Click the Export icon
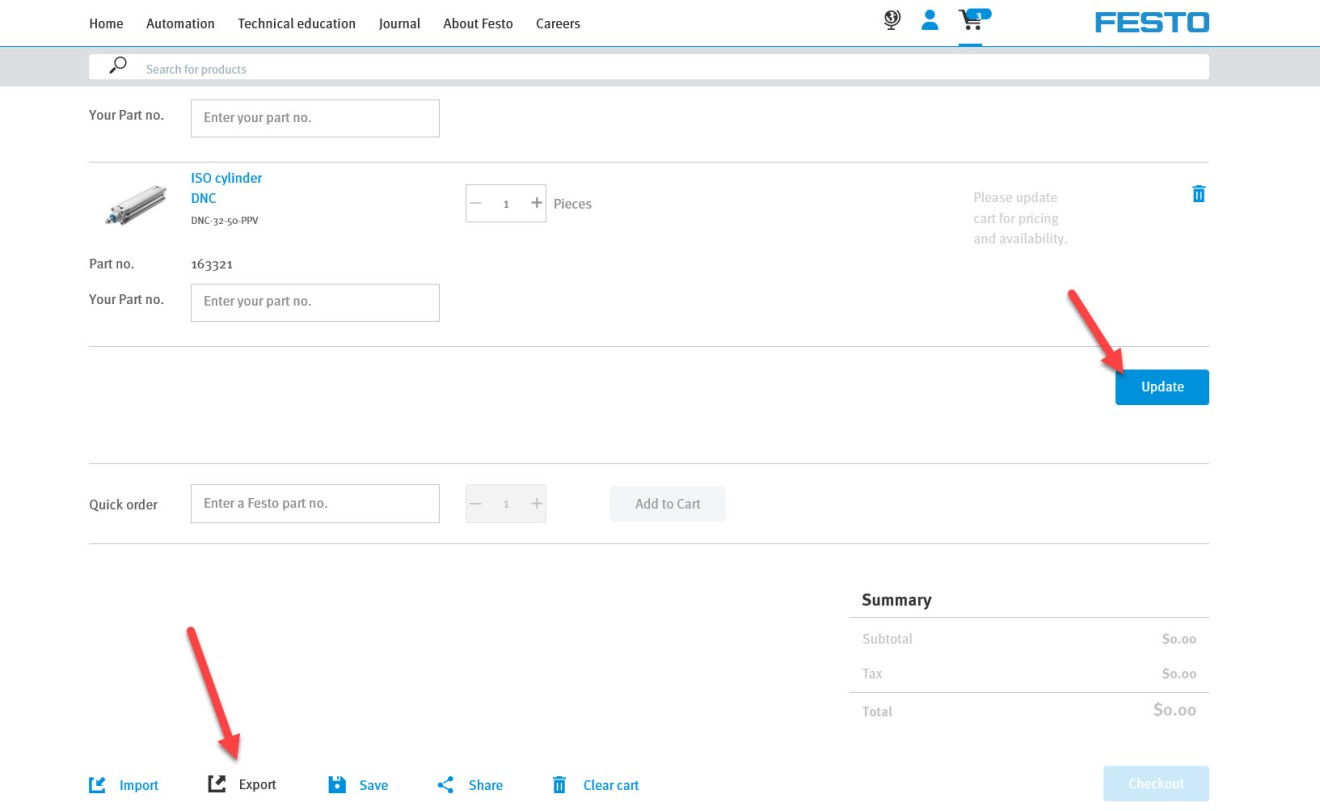This screenshot has width=1320, height=811. [217, 785]
